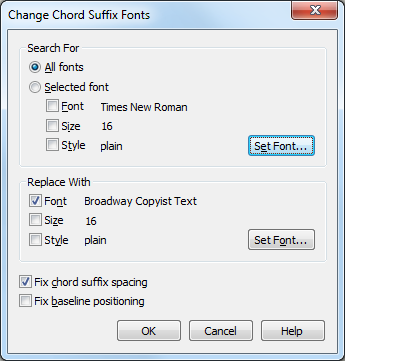Open Set Font in Search For section
This screenshot has height=361, width=393.
pyautogui.click(x=281, y=146)
